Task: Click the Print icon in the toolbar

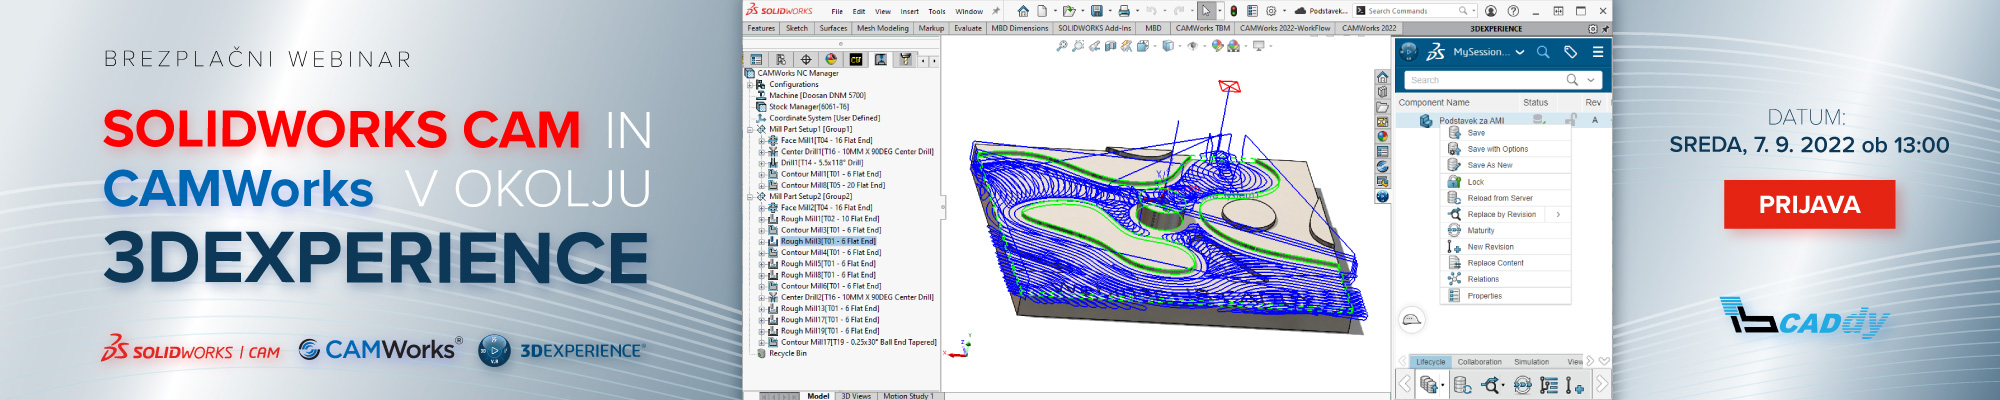Action: pyautogui.click(x=1123, y=11)
